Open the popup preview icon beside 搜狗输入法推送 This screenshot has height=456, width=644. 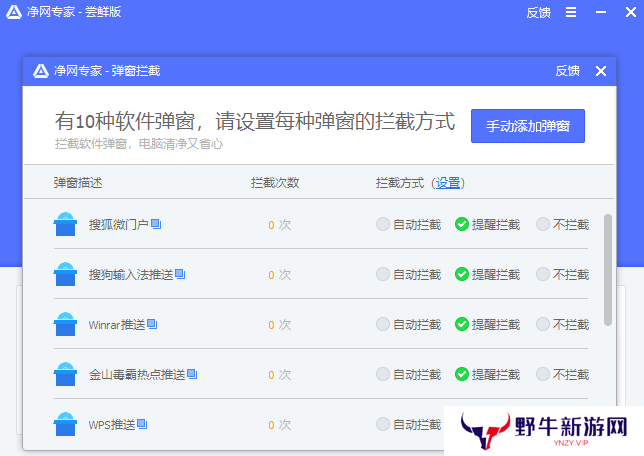[180, 274]
